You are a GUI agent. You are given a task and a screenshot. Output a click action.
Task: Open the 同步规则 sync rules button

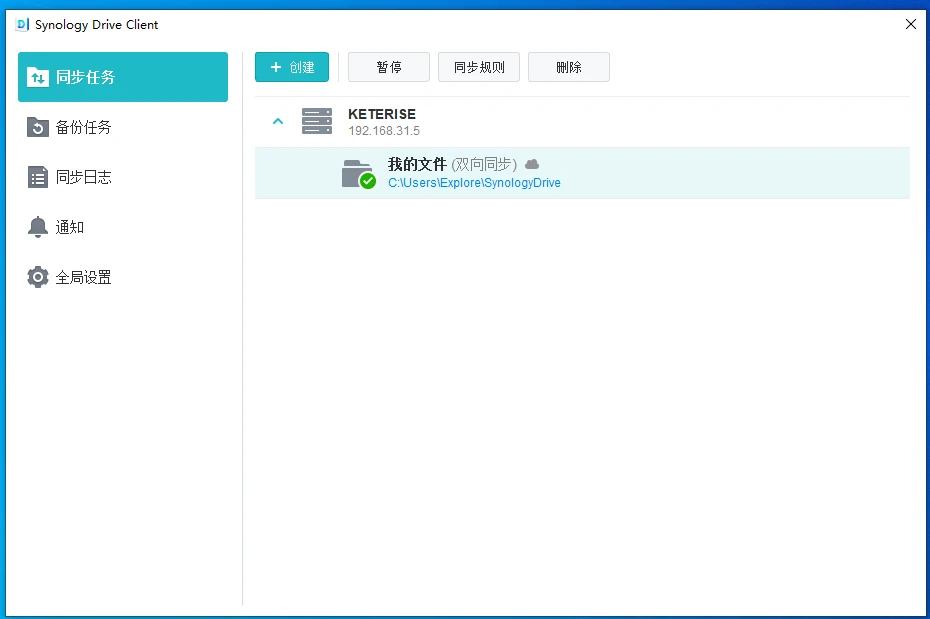point(479,67)
